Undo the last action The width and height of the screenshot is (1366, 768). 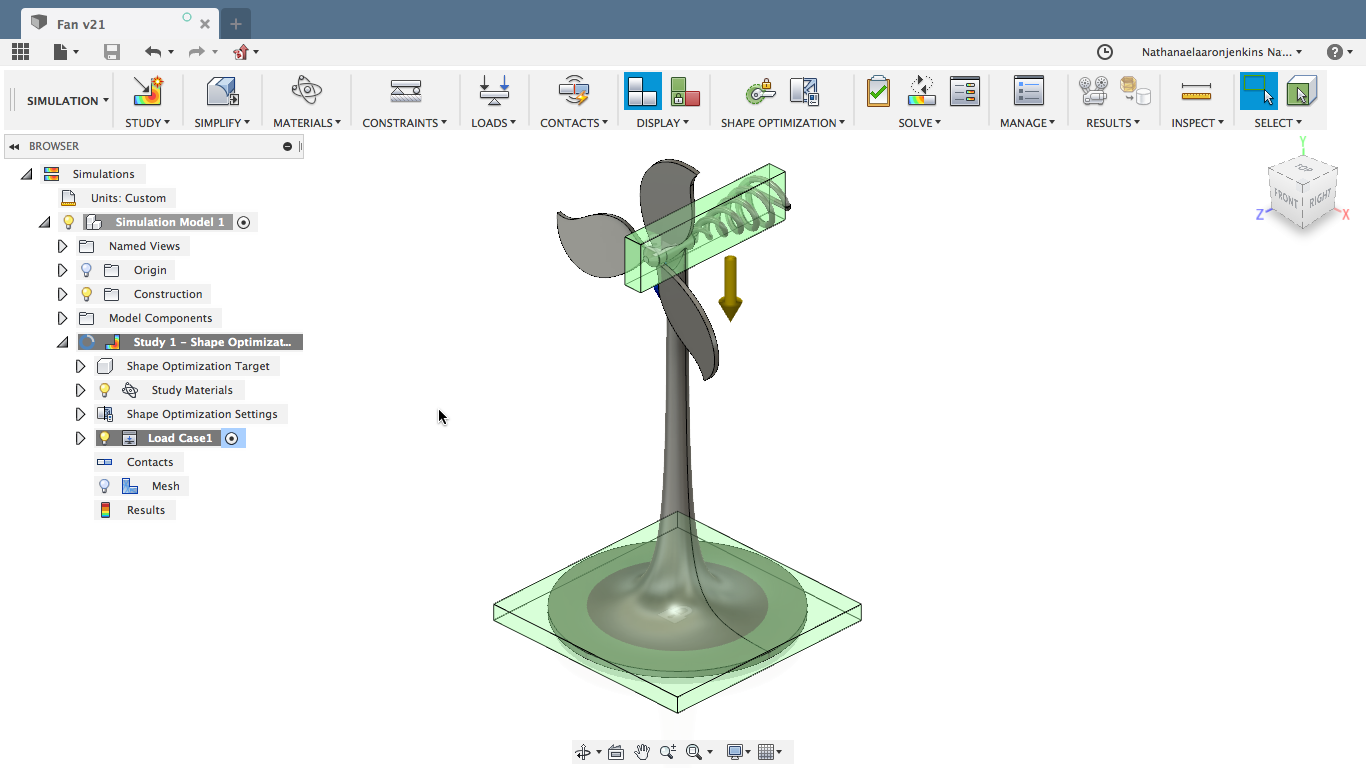click(x=153, y=52)
